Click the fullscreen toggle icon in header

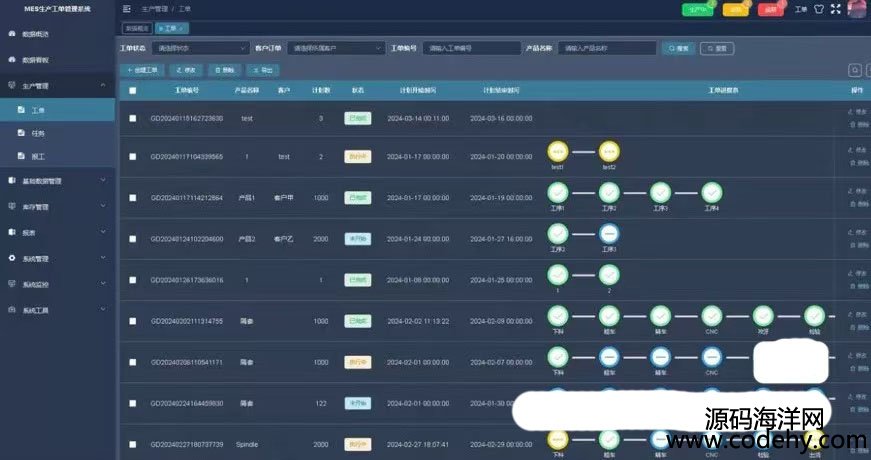point(835,9)
